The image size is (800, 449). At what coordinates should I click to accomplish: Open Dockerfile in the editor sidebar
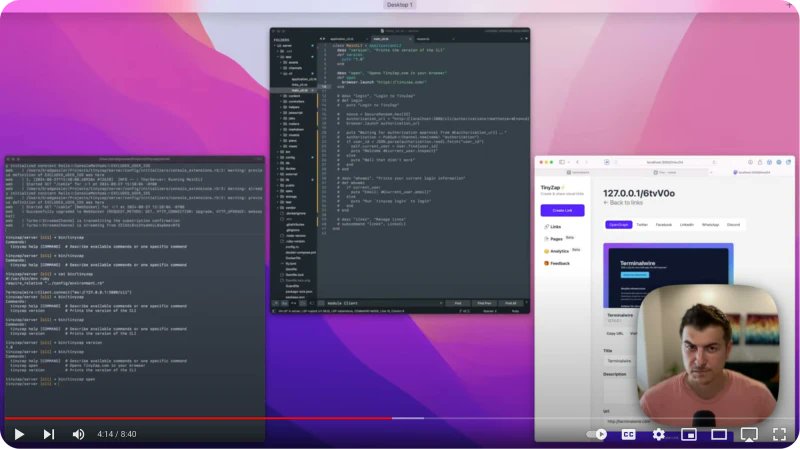click(293, 258)
